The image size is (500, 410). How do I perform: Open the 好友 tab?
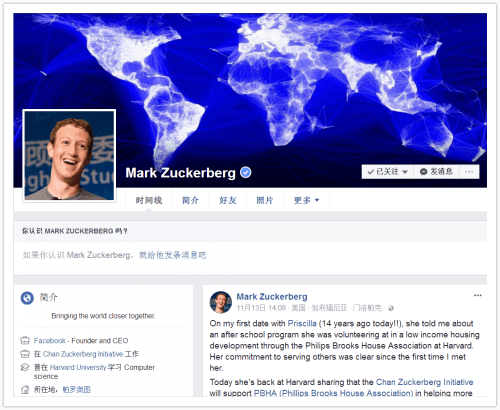[228, 200]
